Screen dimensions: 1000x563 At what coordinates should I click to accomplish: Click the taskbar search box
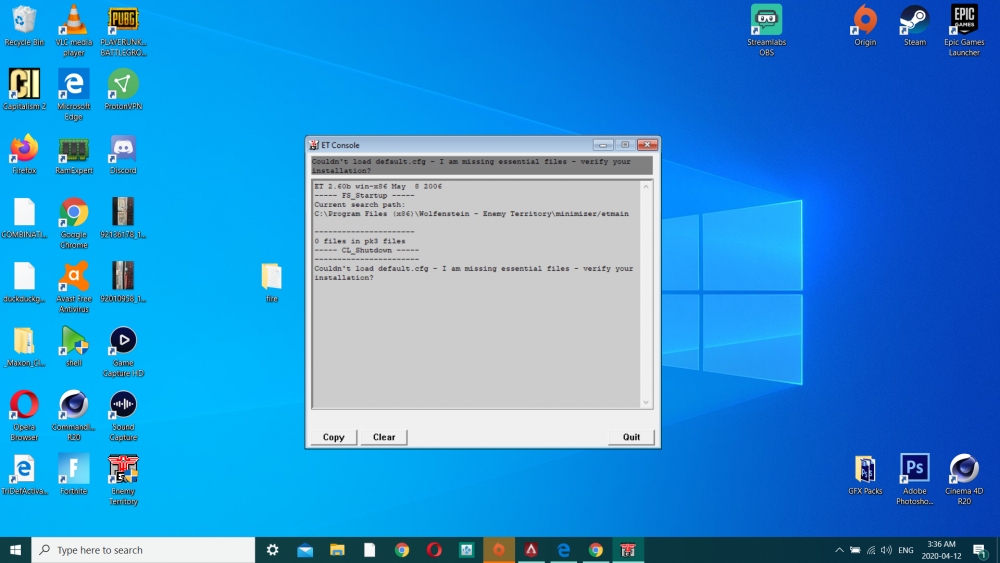tap(143, 550)
